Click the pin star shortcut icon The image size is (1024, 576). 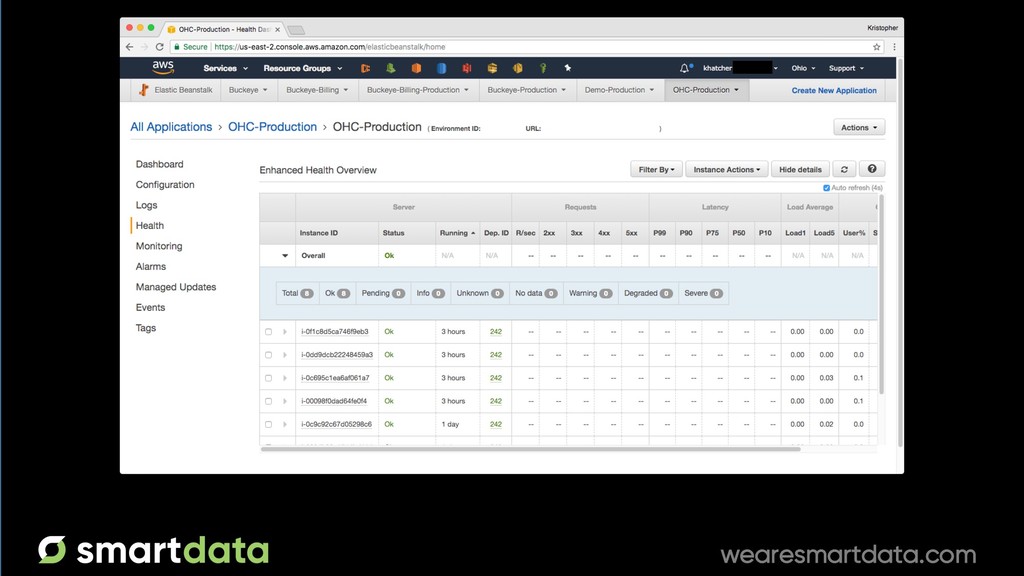[568, 68]
